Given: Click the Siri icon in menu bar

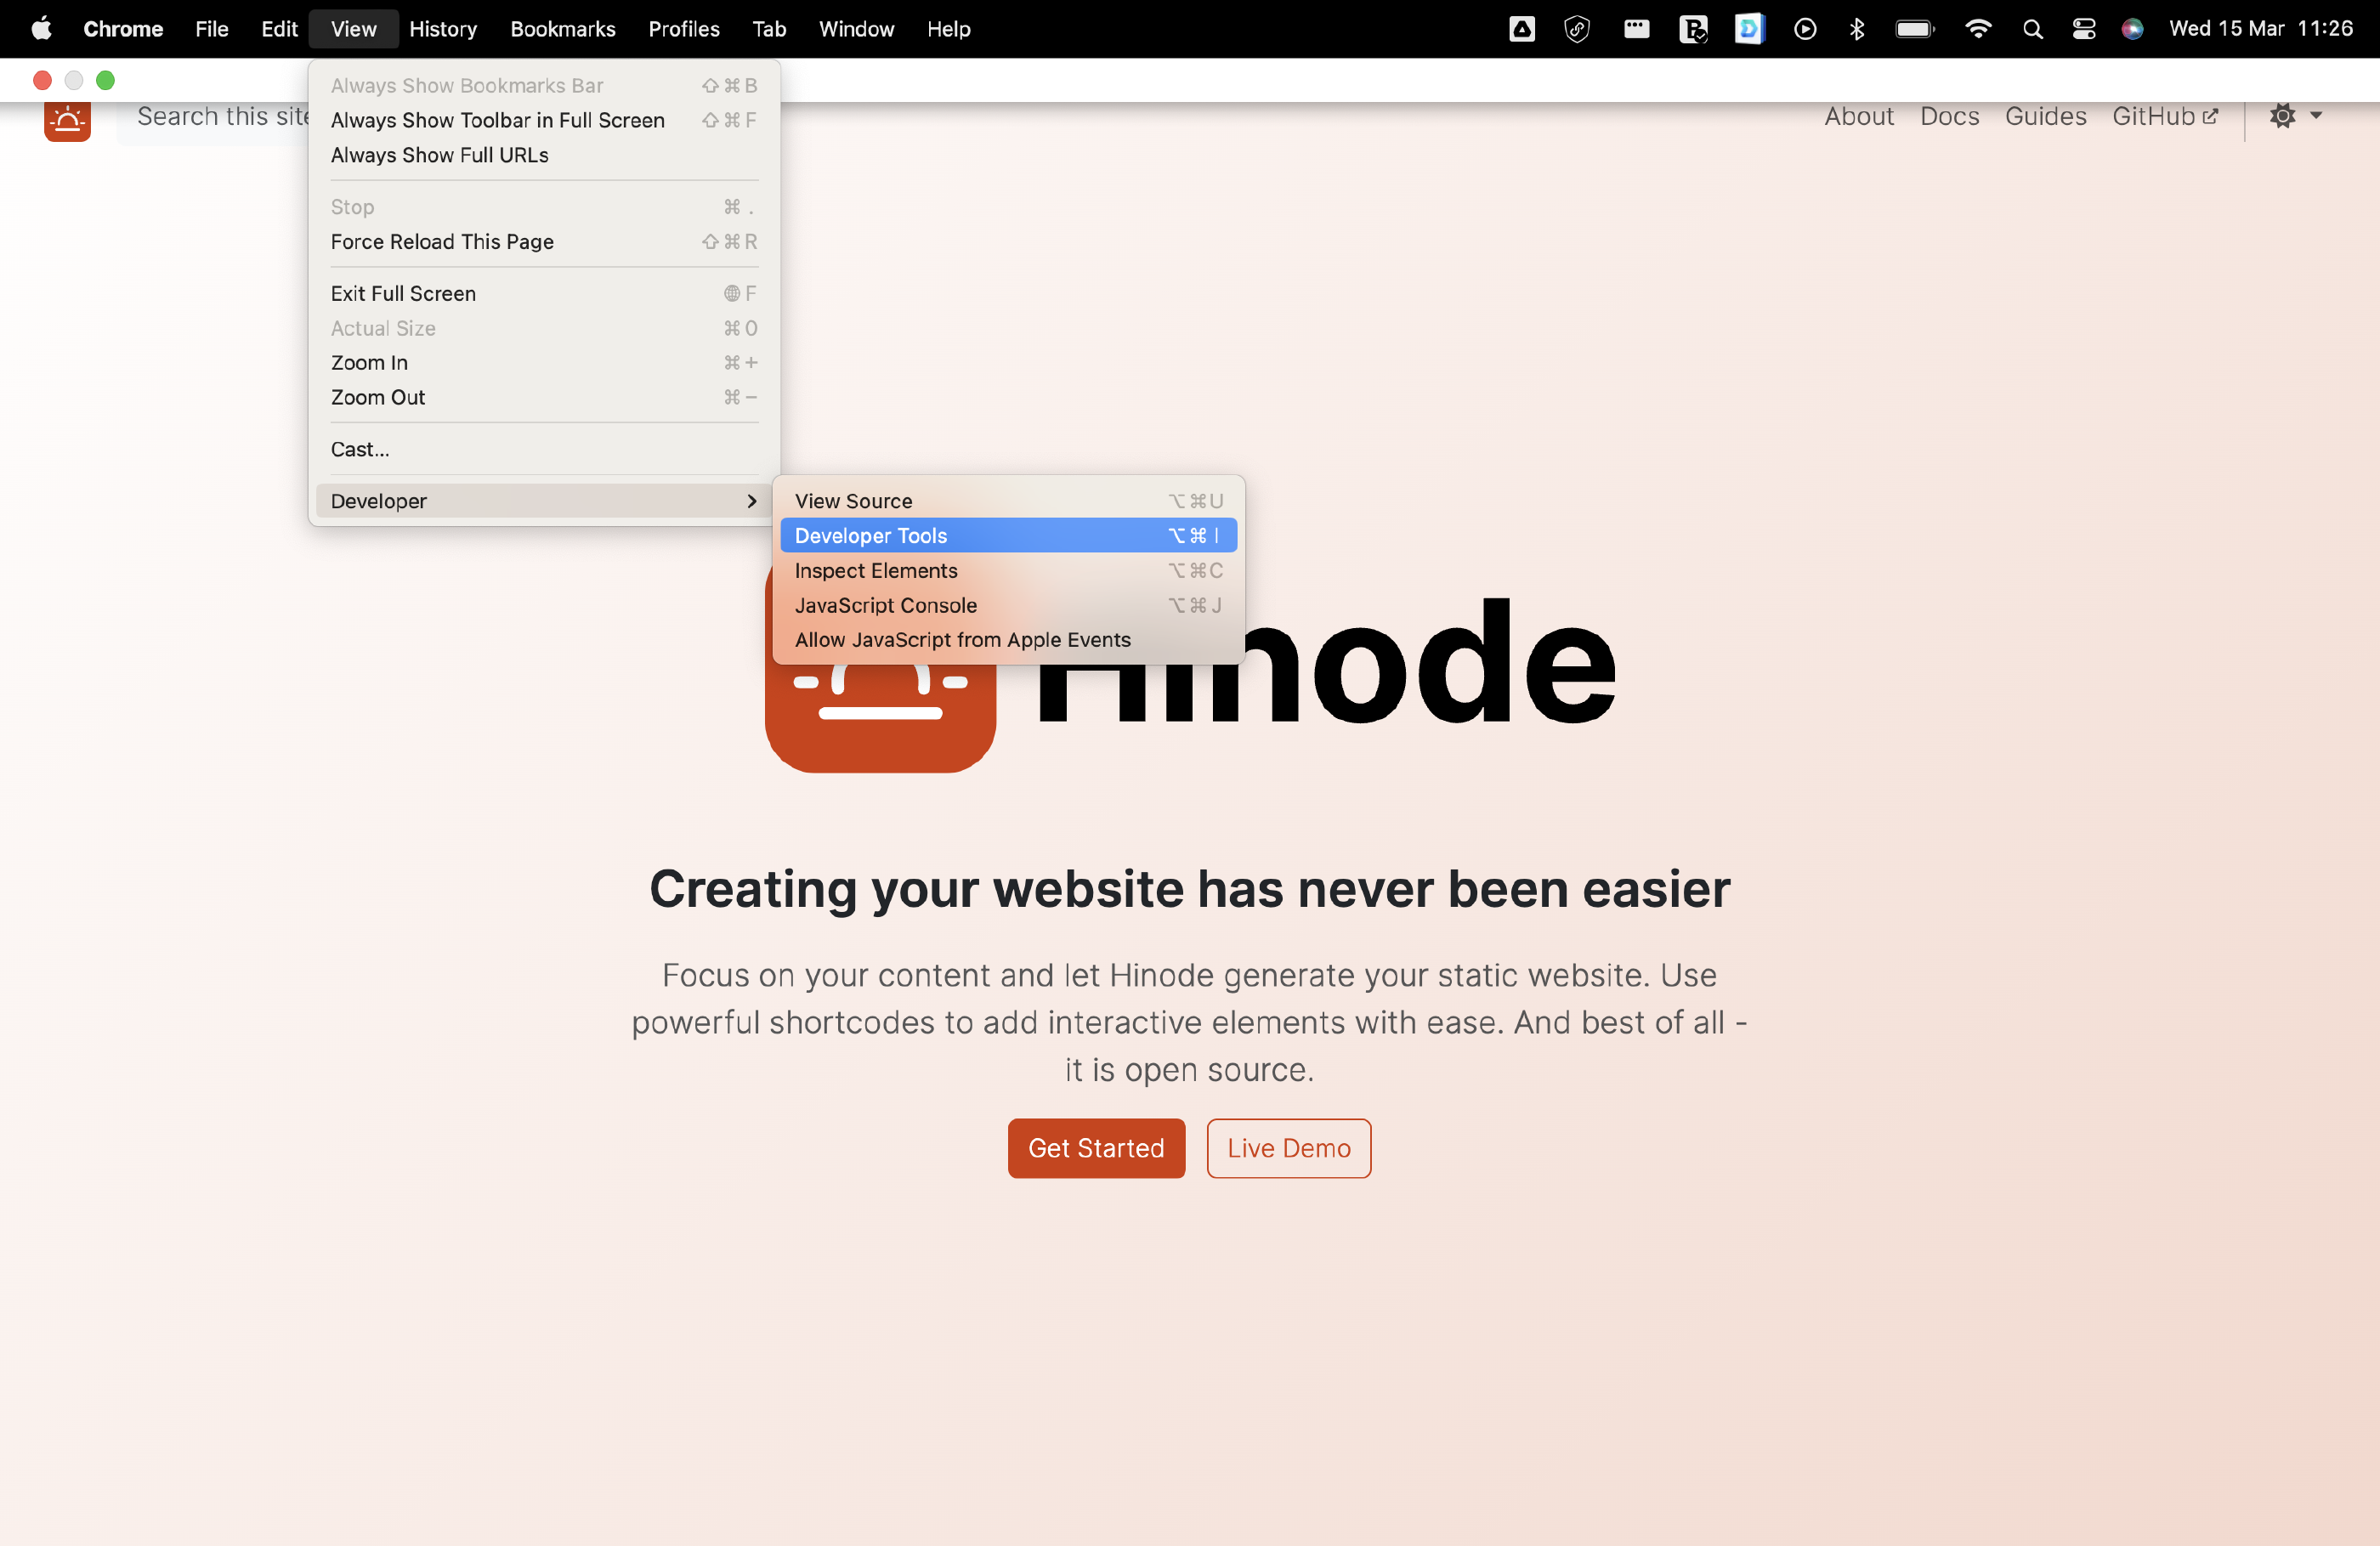Looking at the screenshot, I should 2132,29.
